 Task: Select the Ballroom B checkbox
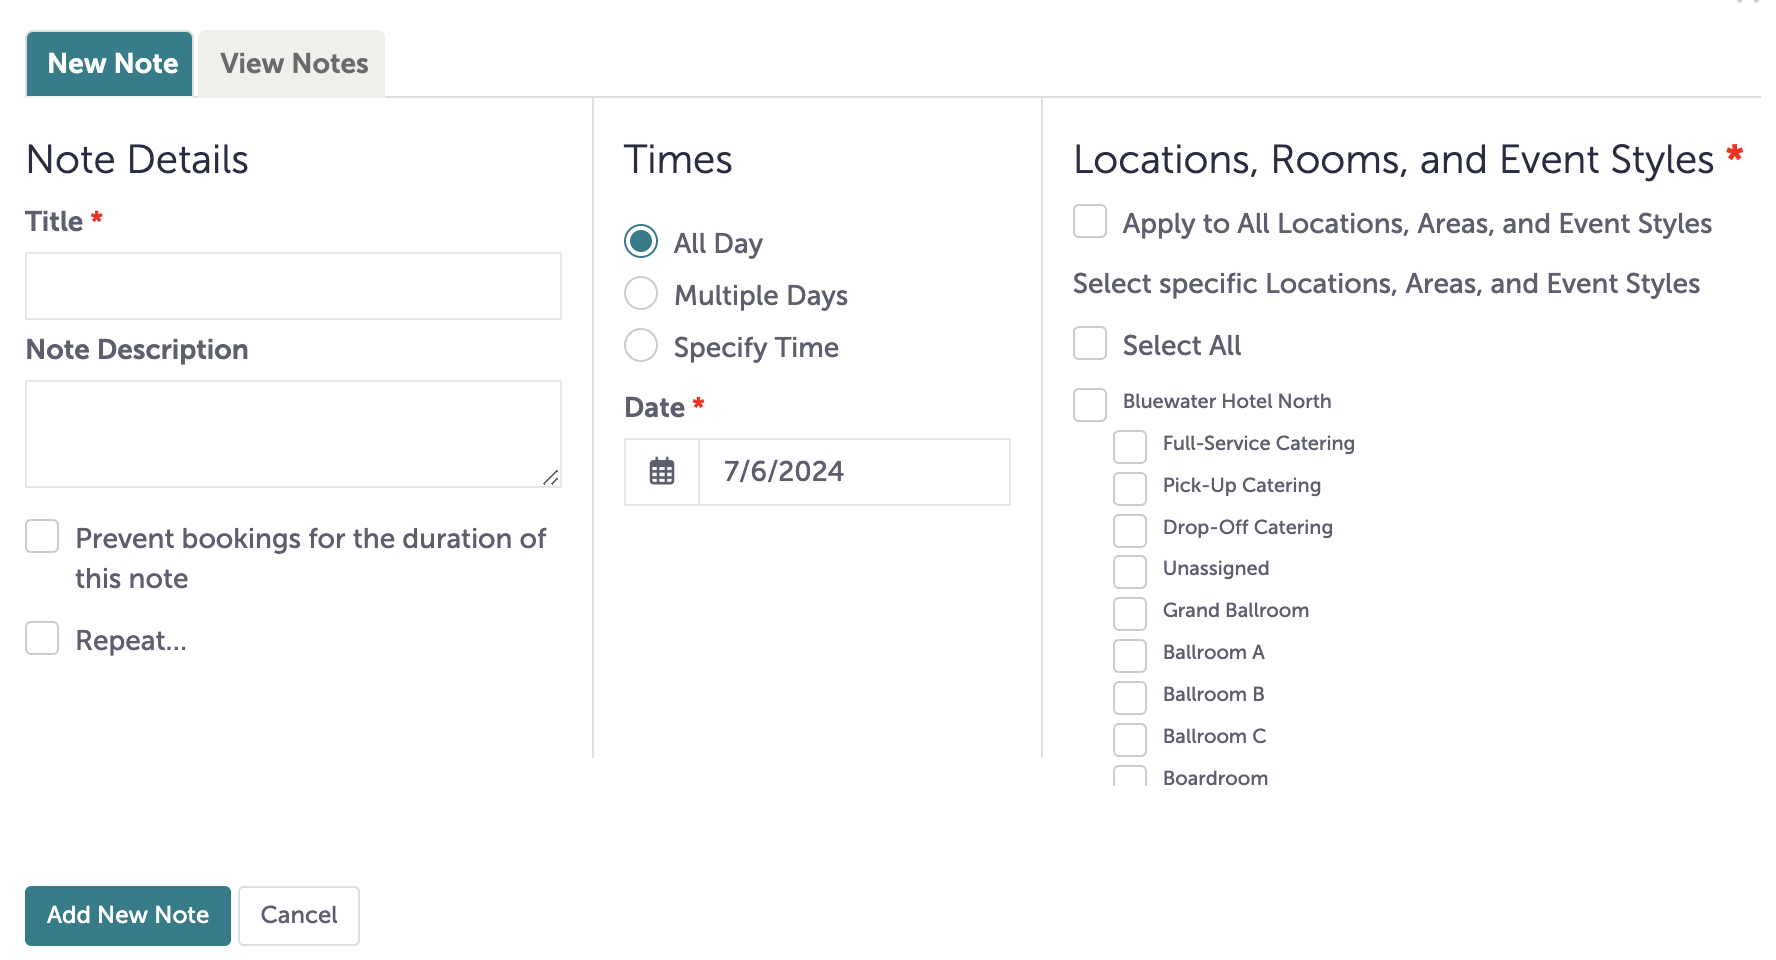[1130, 698]
